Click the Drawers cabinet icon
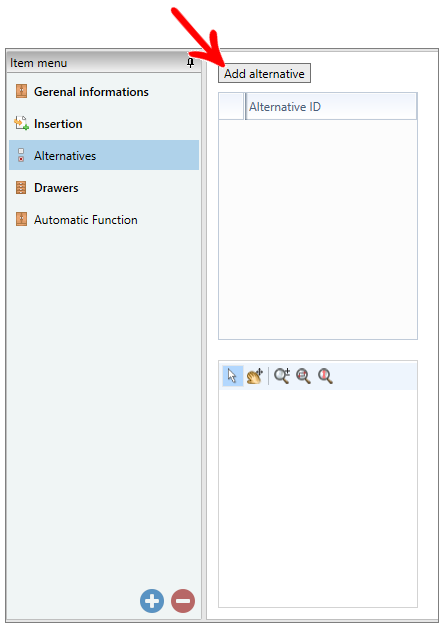Screen dimensions: 447x632 (21, 187)
